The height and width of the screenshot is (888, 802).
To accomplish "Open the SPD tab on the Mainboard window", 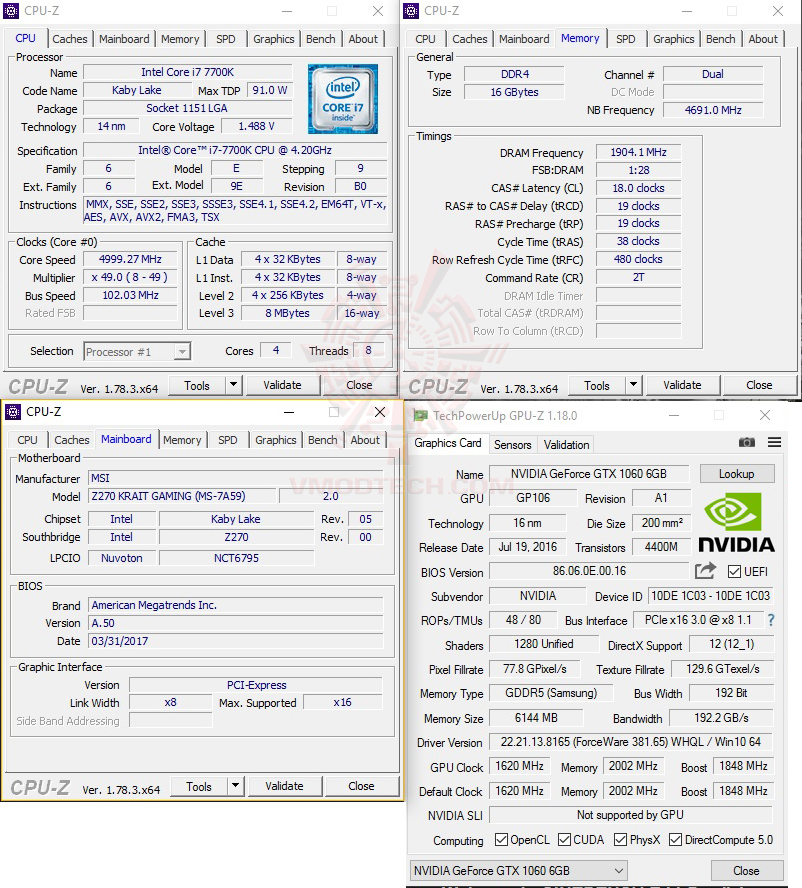I will point(227,440).
